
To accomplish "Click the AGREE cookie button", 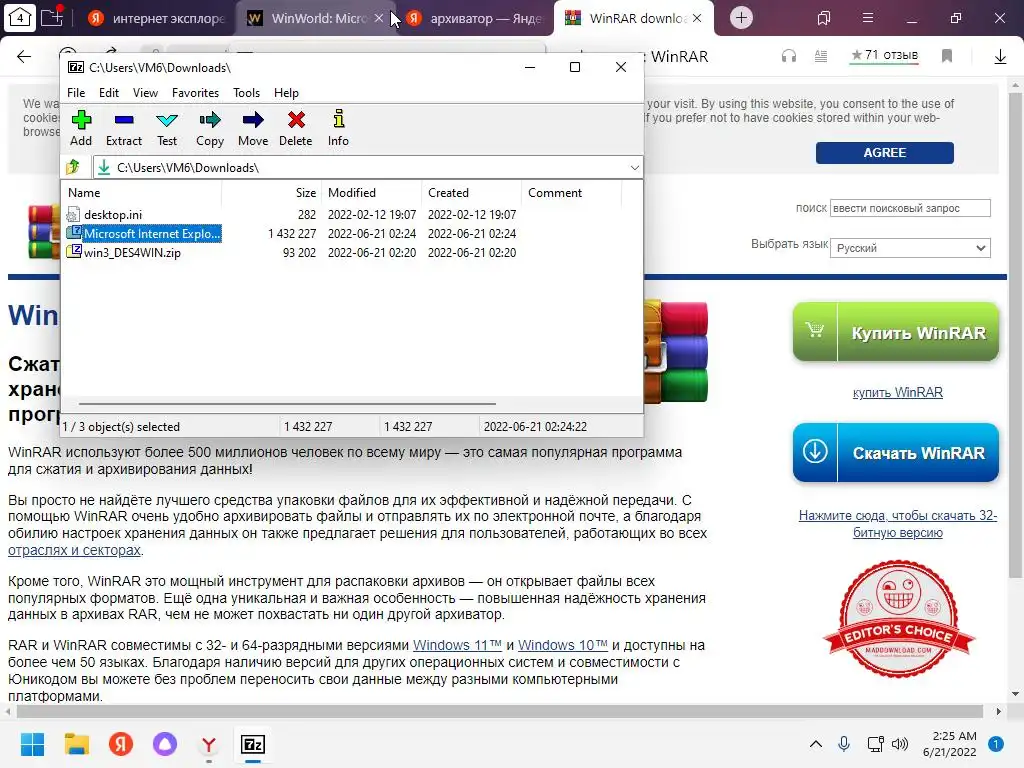I will click(884, 153).
